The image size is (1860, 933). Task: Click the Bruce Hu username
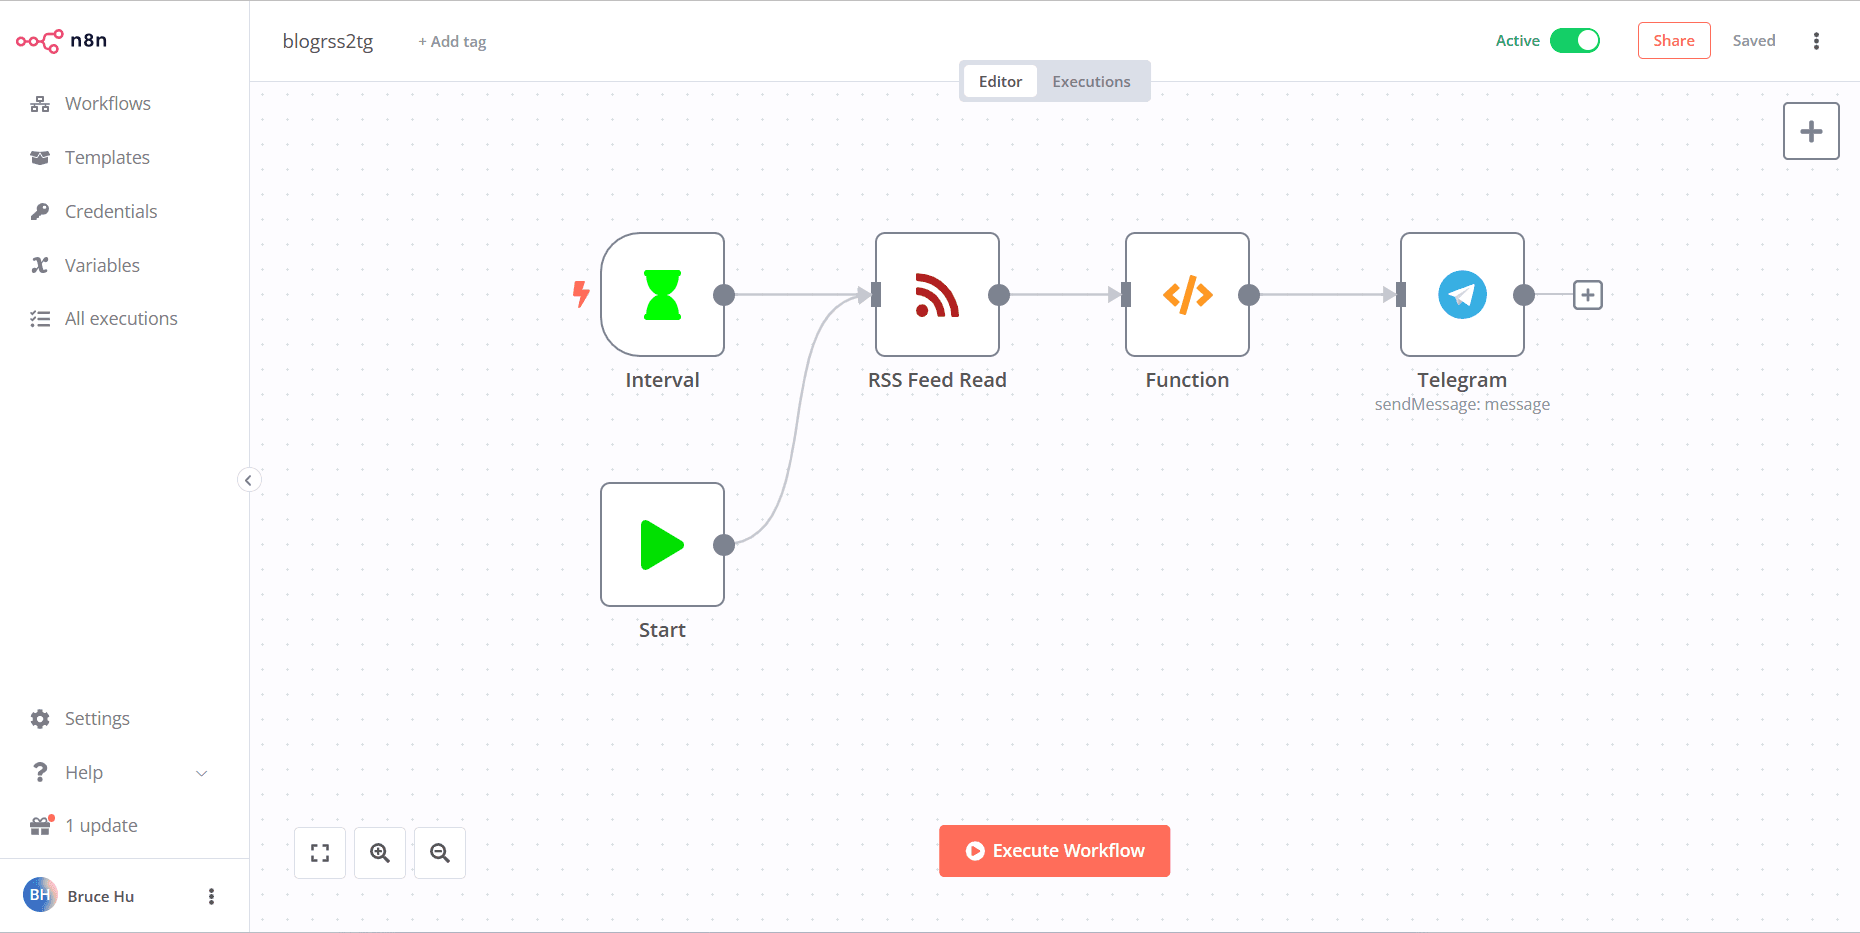tap(101, 896)
